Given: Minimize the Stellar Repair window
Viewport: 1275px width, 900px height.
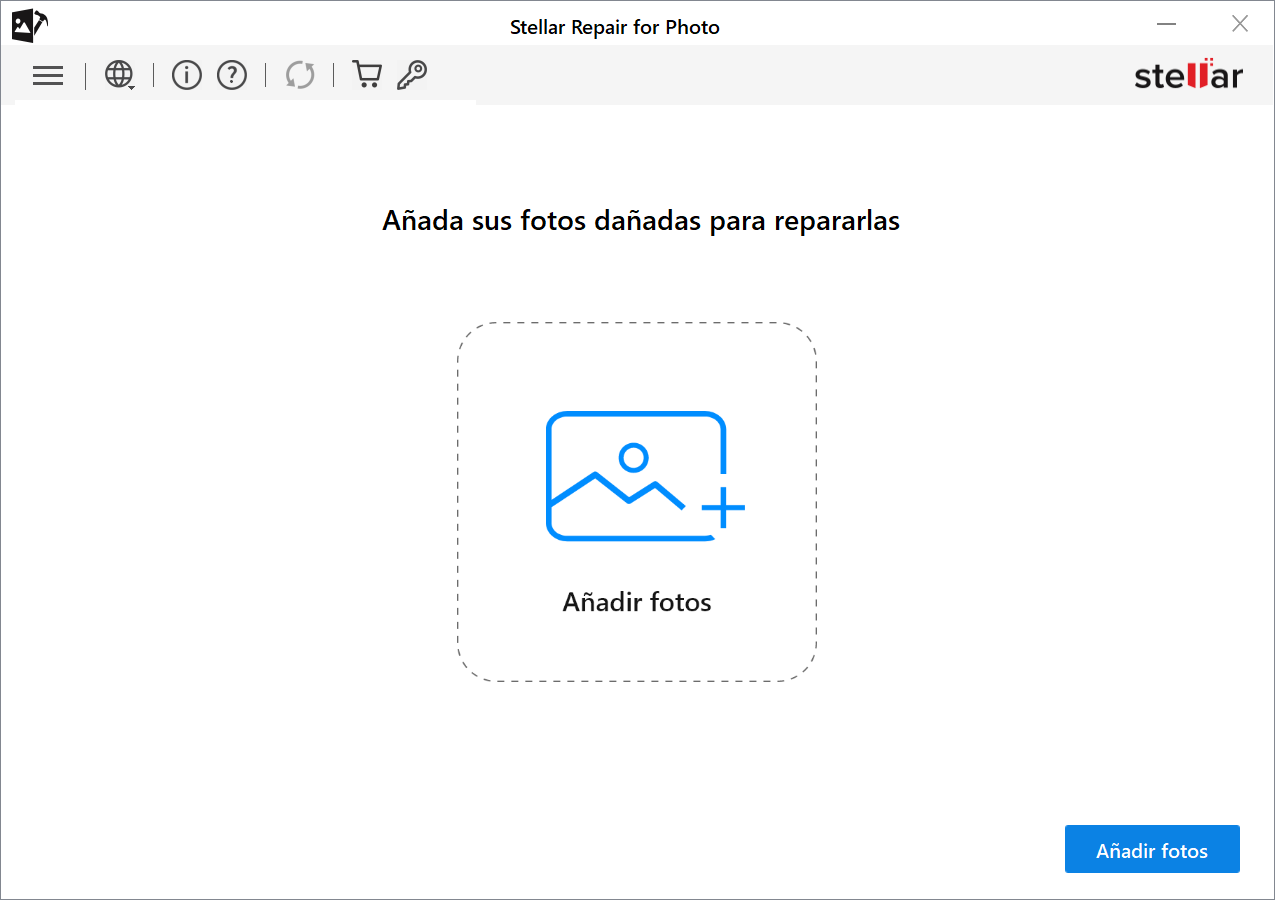Looking at the screenshot, I should (1166, 24).
